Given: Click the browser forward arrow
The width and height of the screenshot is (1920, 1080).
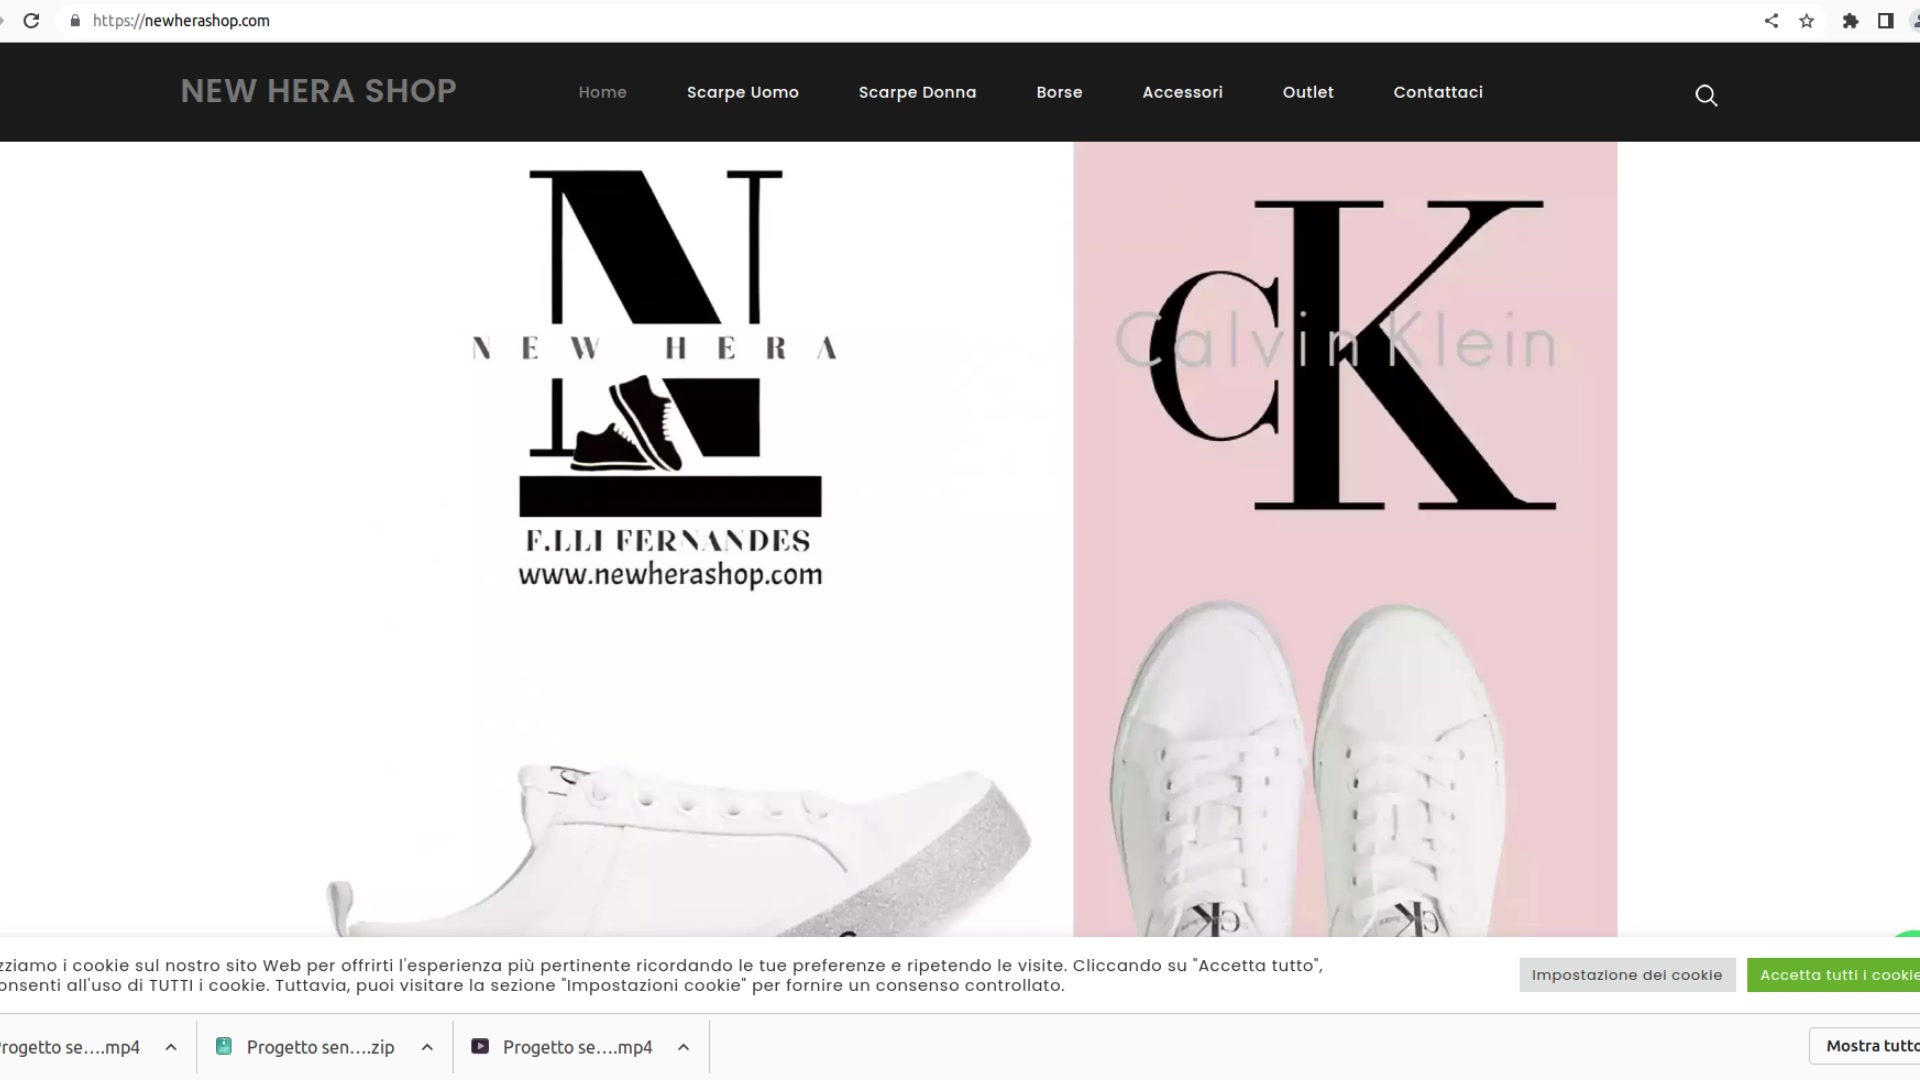Looking at the screenshot, I should 2,20.
